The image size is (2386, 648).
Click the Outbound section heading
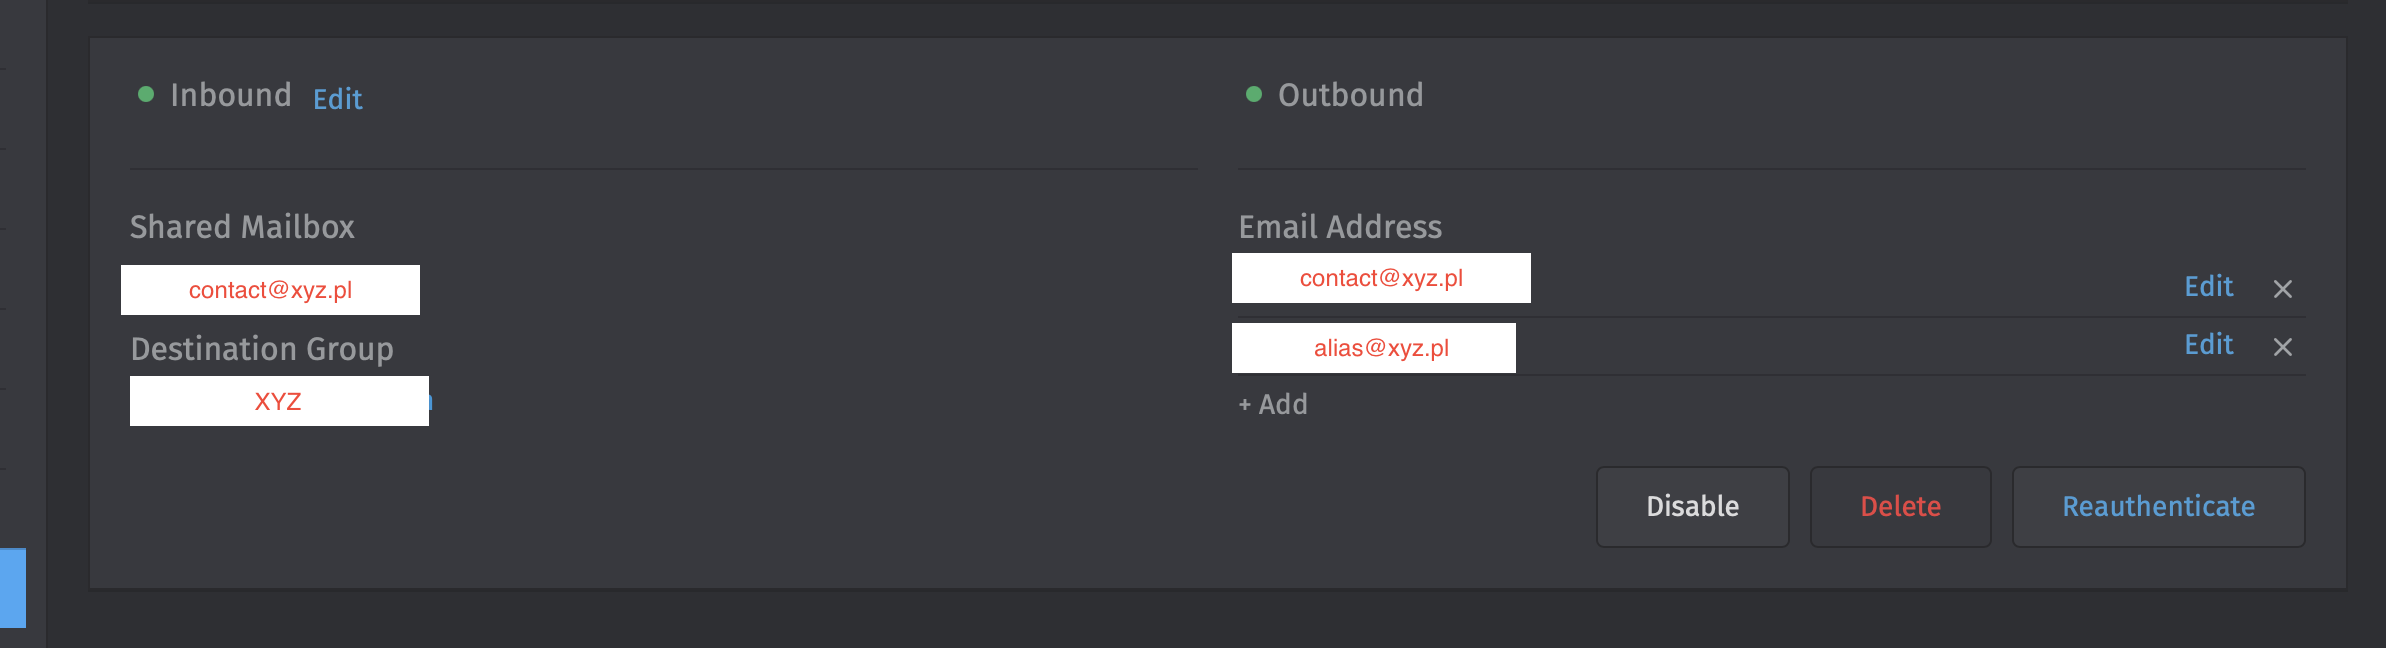pyautogui.click(x=1350, y=95)
